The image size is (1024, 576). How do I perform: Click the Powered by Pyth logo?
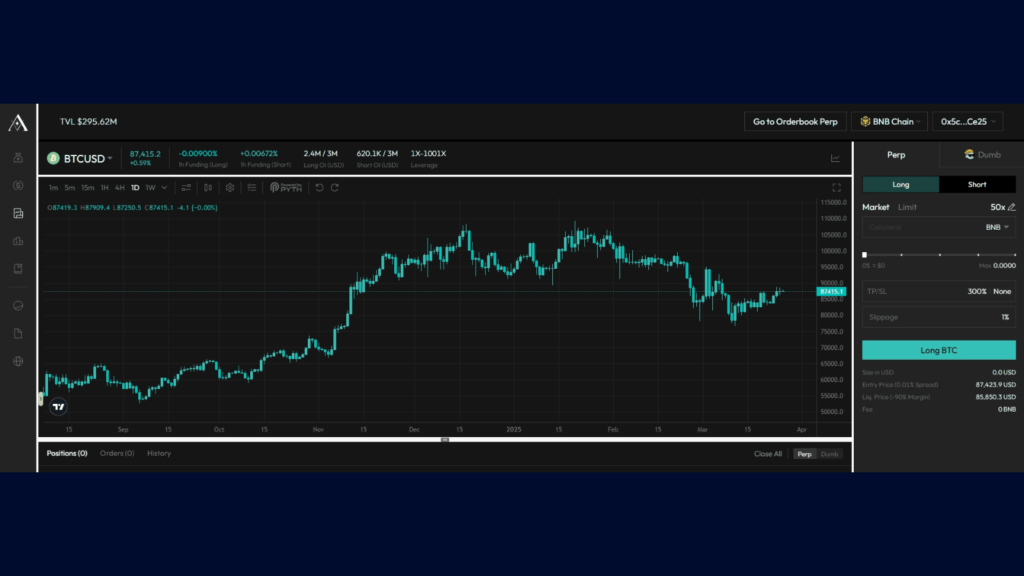click(x=286, y=187)
